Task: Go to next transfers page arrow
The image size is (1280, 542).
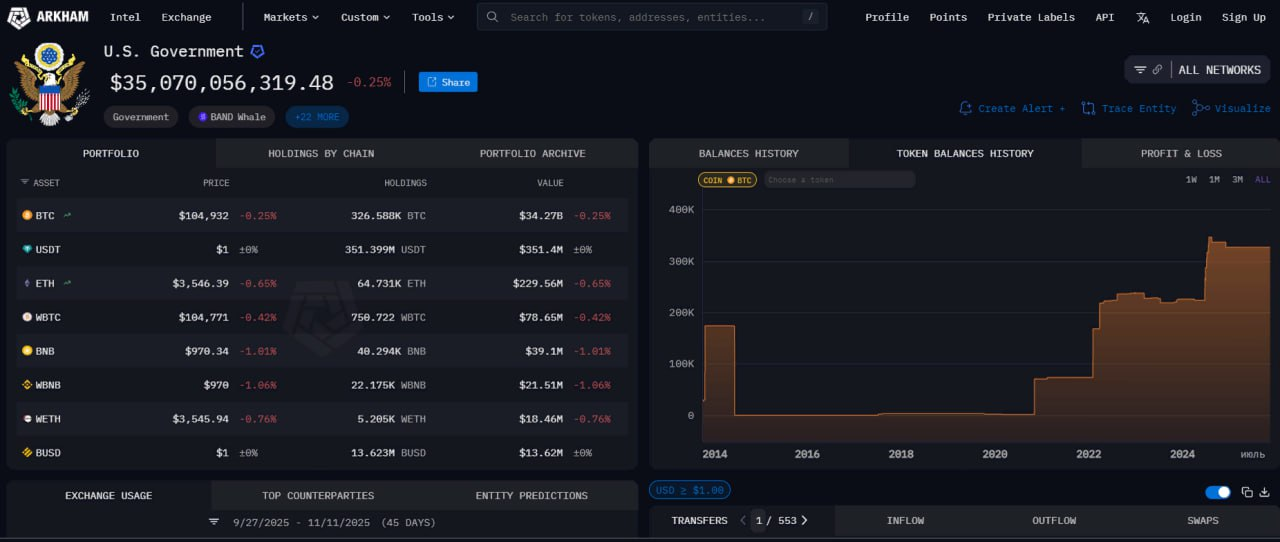Action: coord(804,520)
